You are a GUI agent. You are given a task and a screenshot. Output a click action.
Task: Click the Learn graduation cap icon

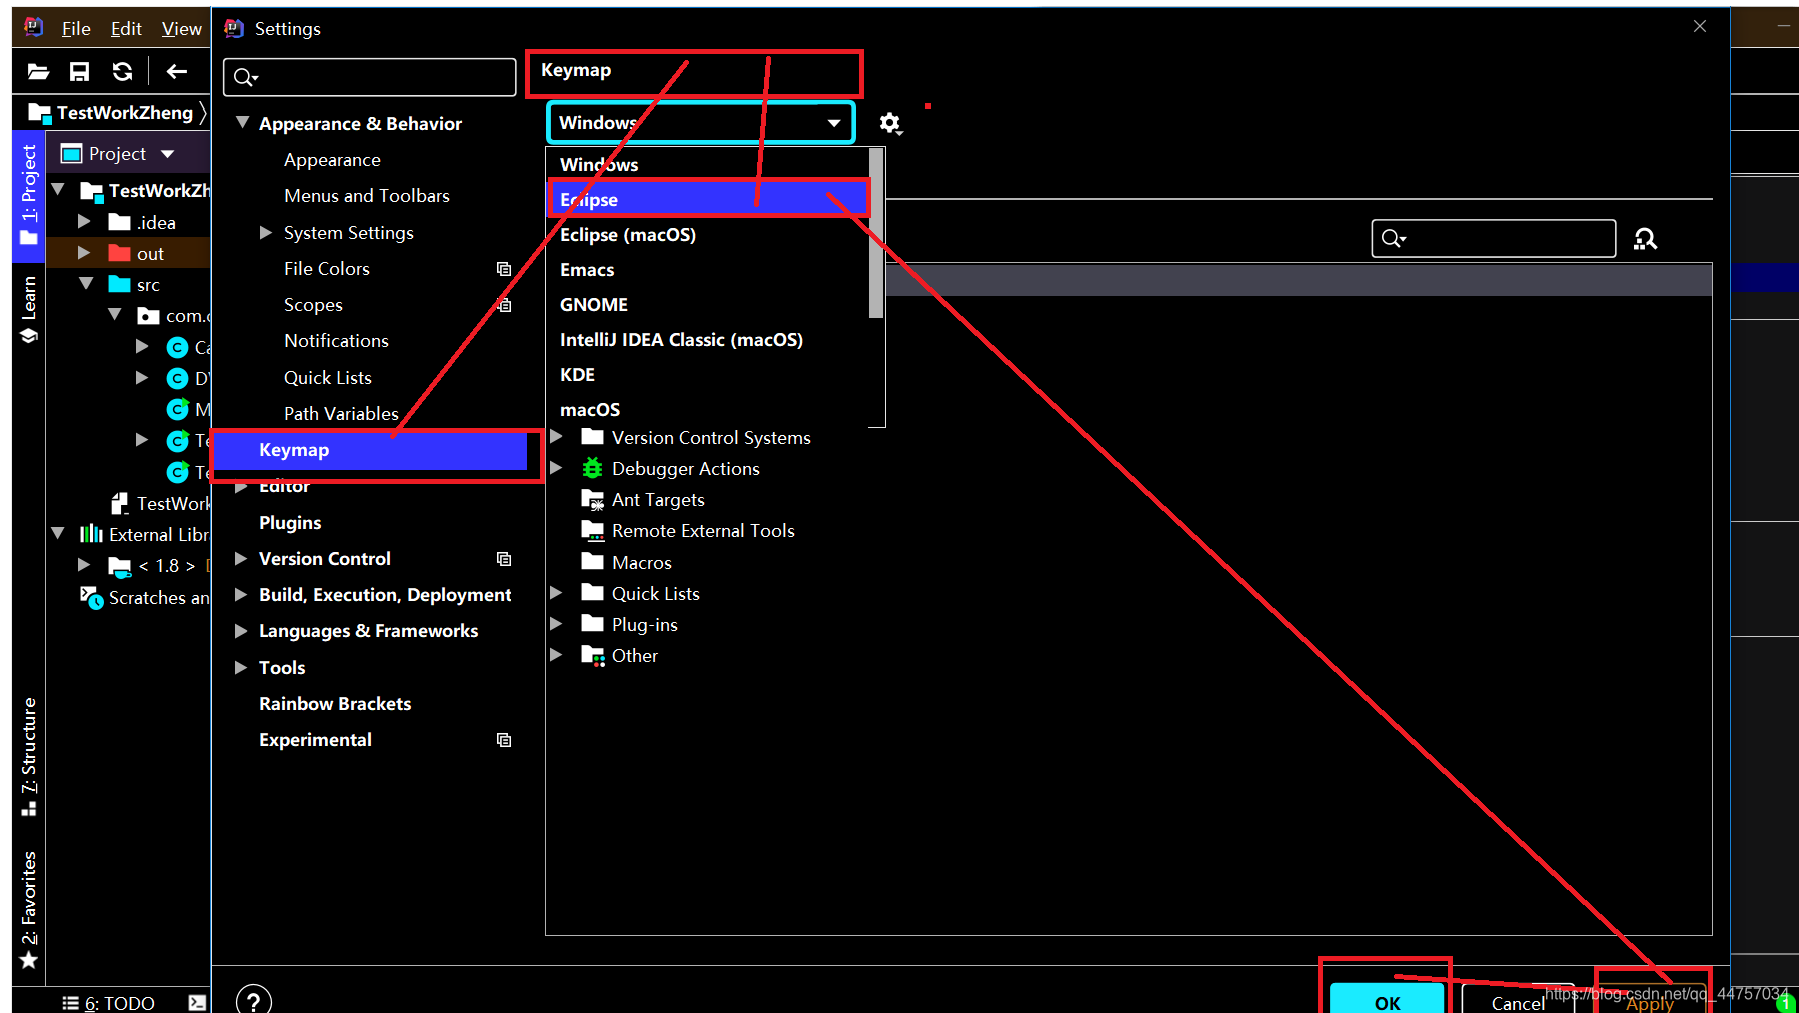point(29,336)
